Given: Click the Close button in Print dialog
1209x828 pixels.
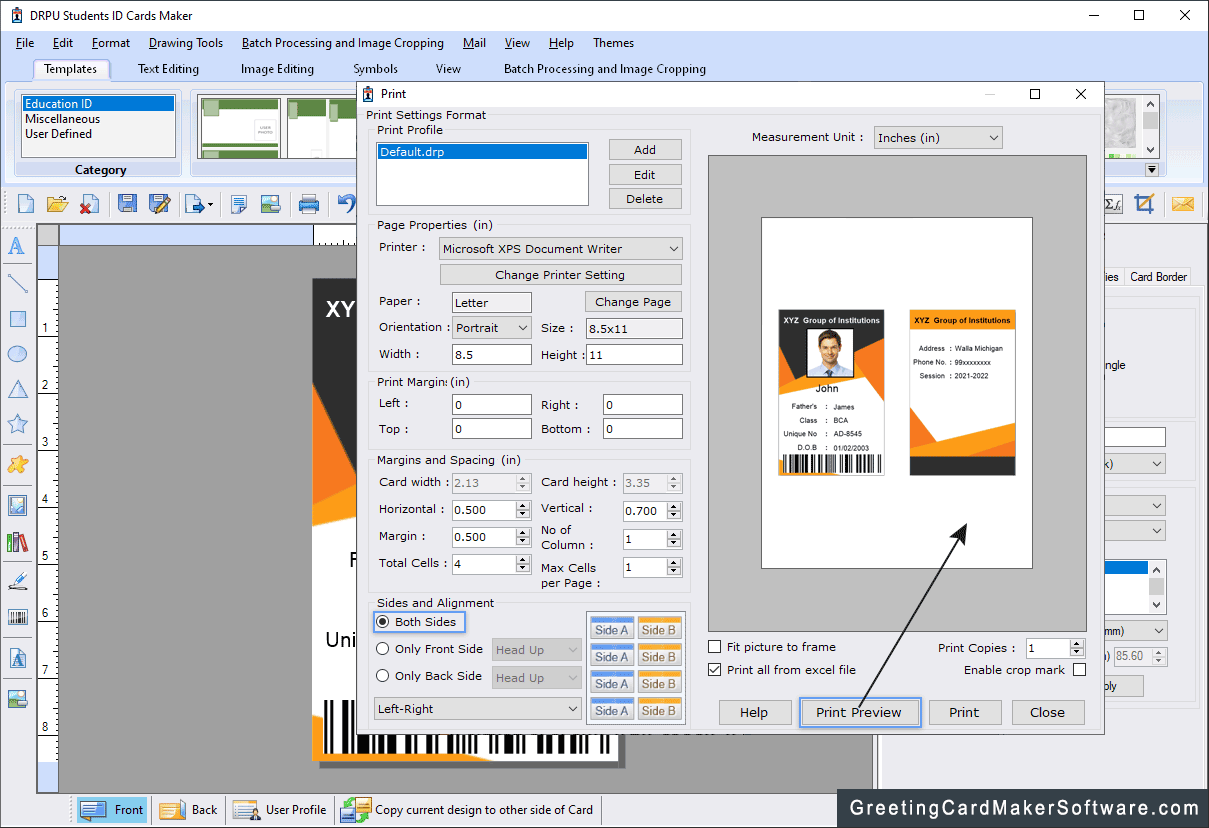Looking at the screenshot, I should point(1048,713).
